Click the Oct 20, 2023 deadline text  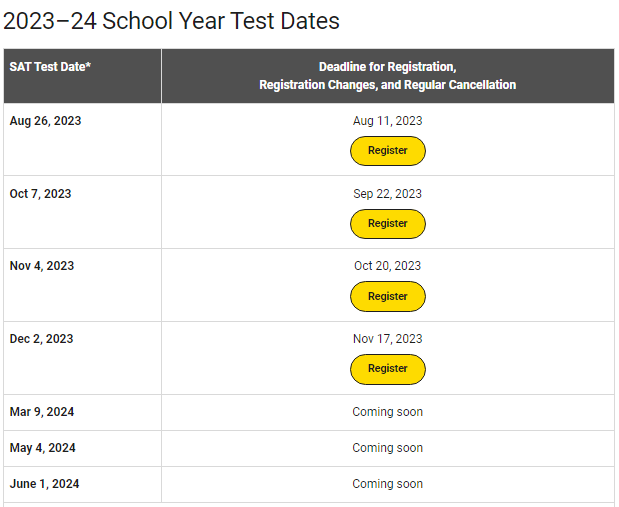[x=388, y=266]
